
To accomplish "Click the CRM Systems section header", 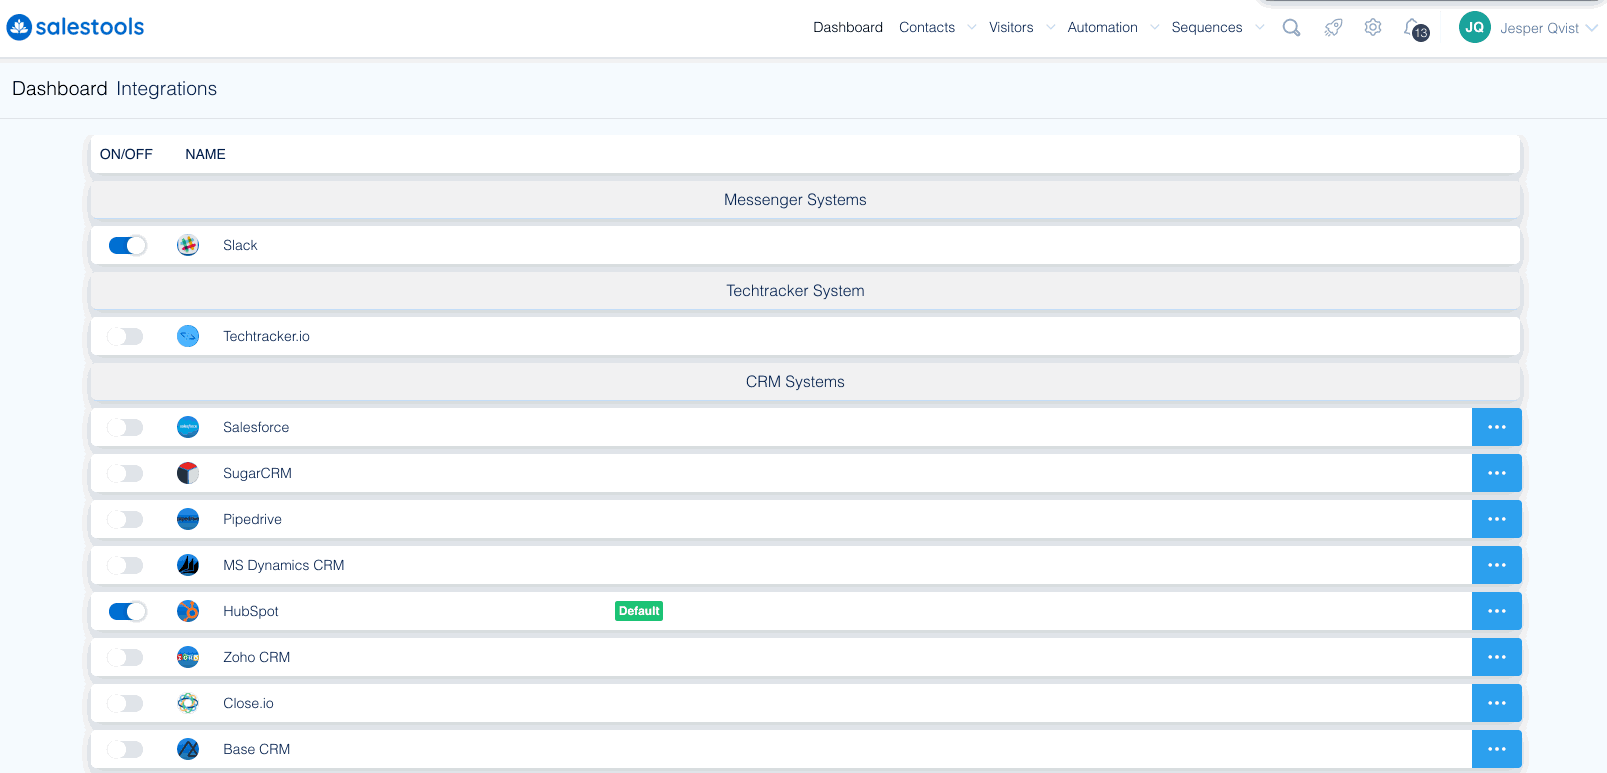I will [805, 382].
